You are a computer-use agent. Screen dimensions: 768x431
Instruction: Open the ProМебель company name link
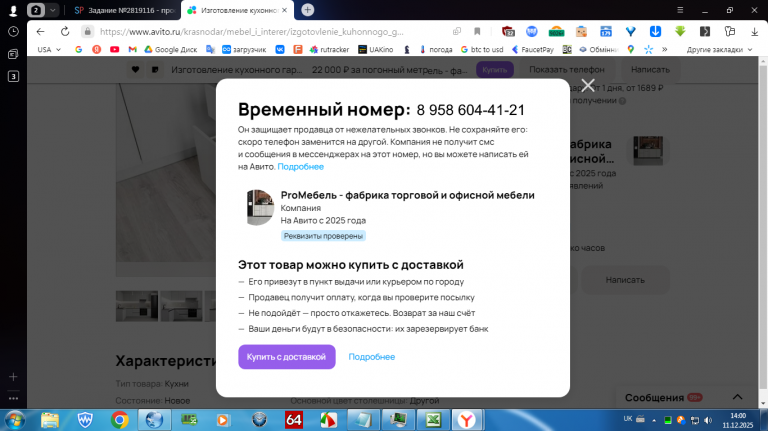(x=408, y=195)
